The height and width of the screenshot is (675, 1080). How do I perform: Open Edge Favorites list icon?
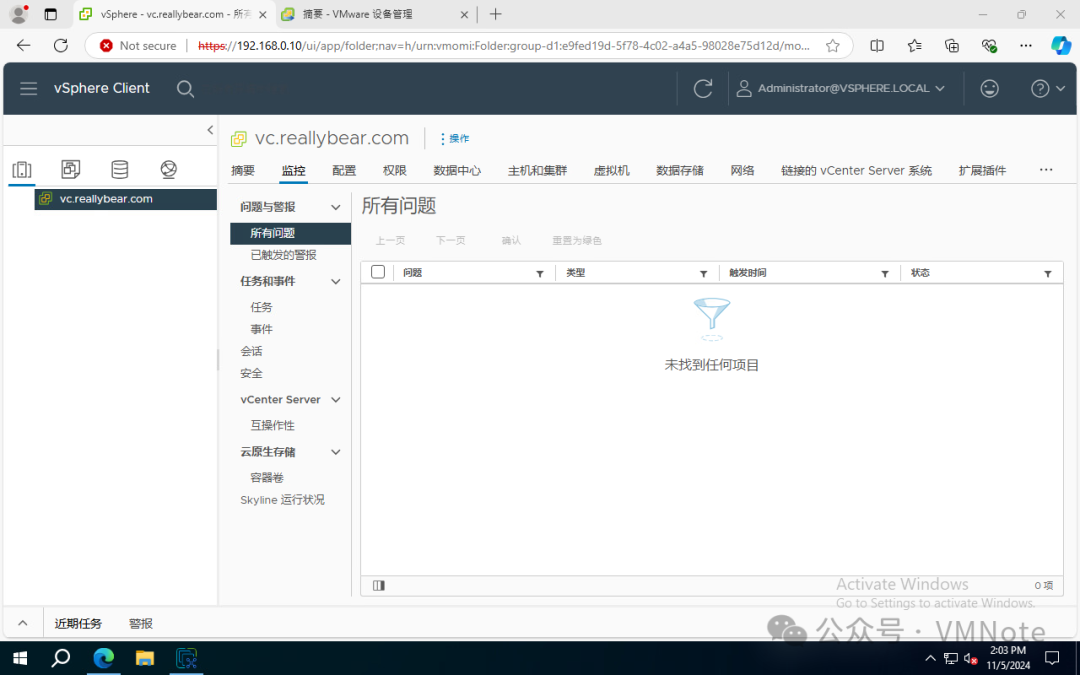pos(914,45)
